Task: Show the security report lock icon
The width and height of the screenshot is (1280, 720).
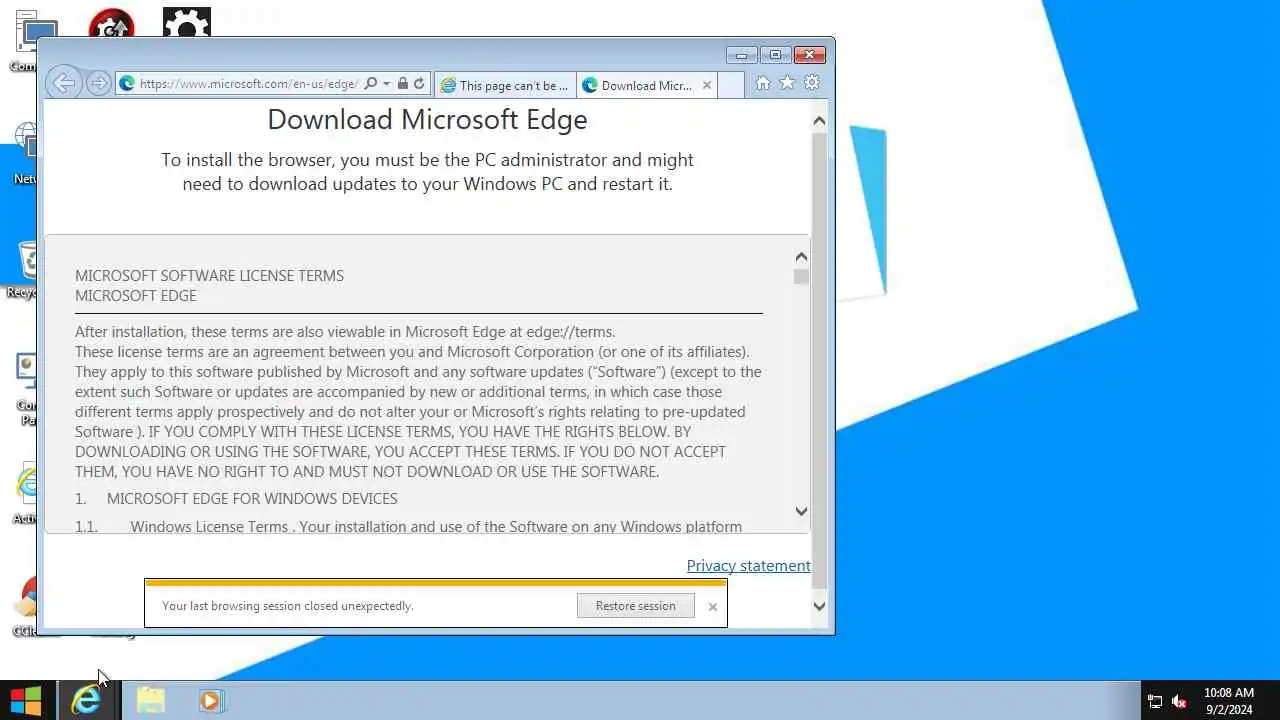Action: (402, 84)
